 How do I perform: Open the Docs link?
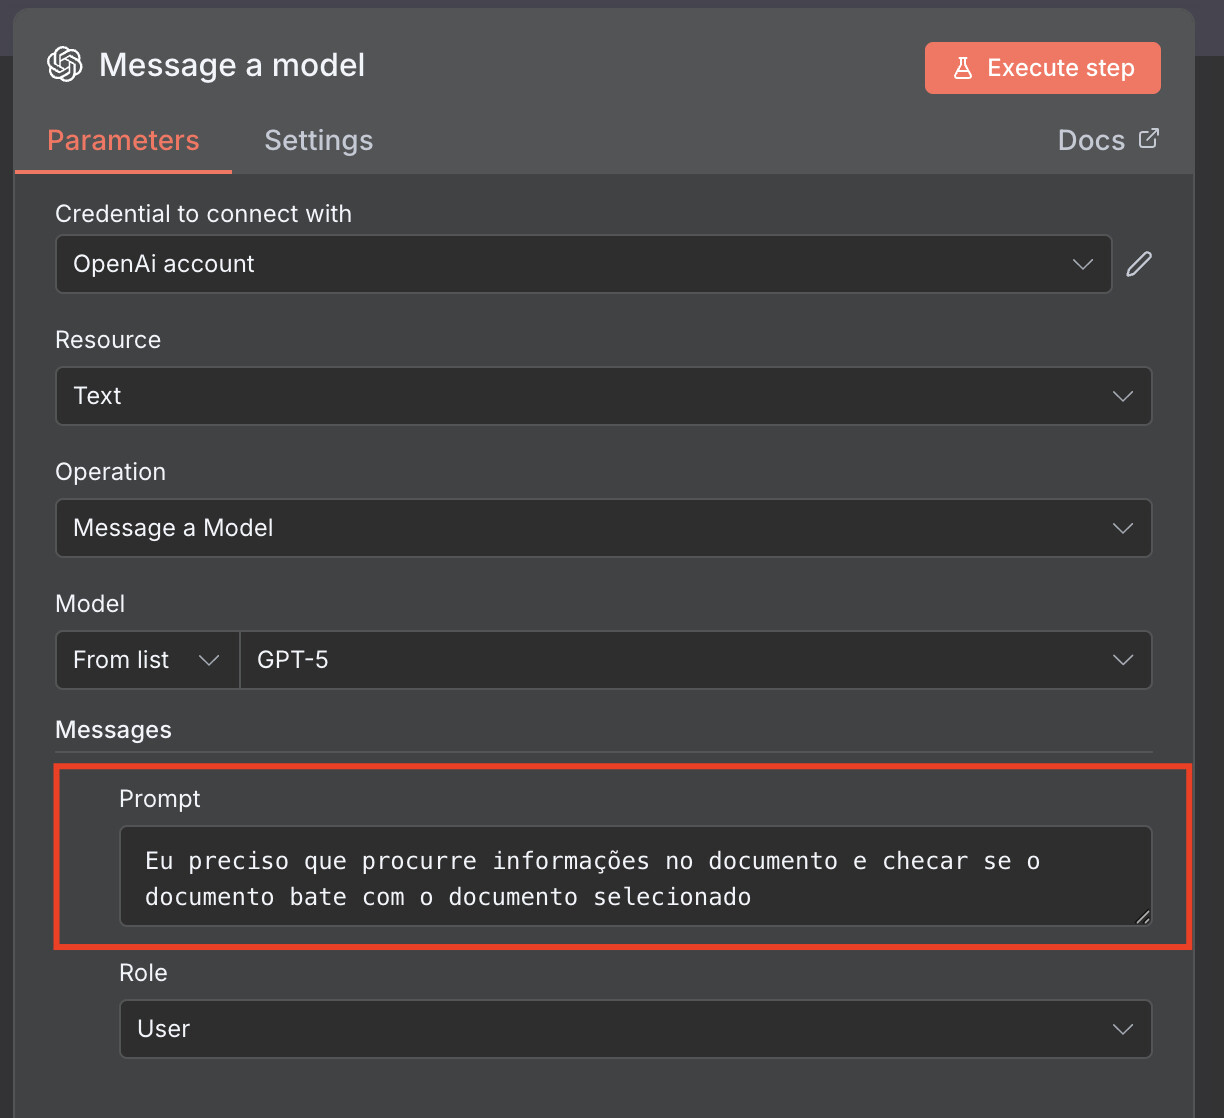[x=1092, y=140]
